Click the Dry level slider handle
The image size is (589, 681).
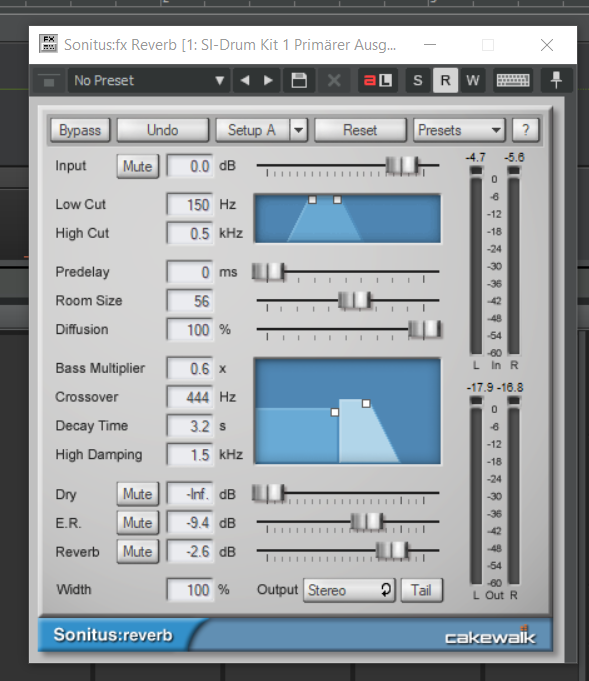coord(268,493)
